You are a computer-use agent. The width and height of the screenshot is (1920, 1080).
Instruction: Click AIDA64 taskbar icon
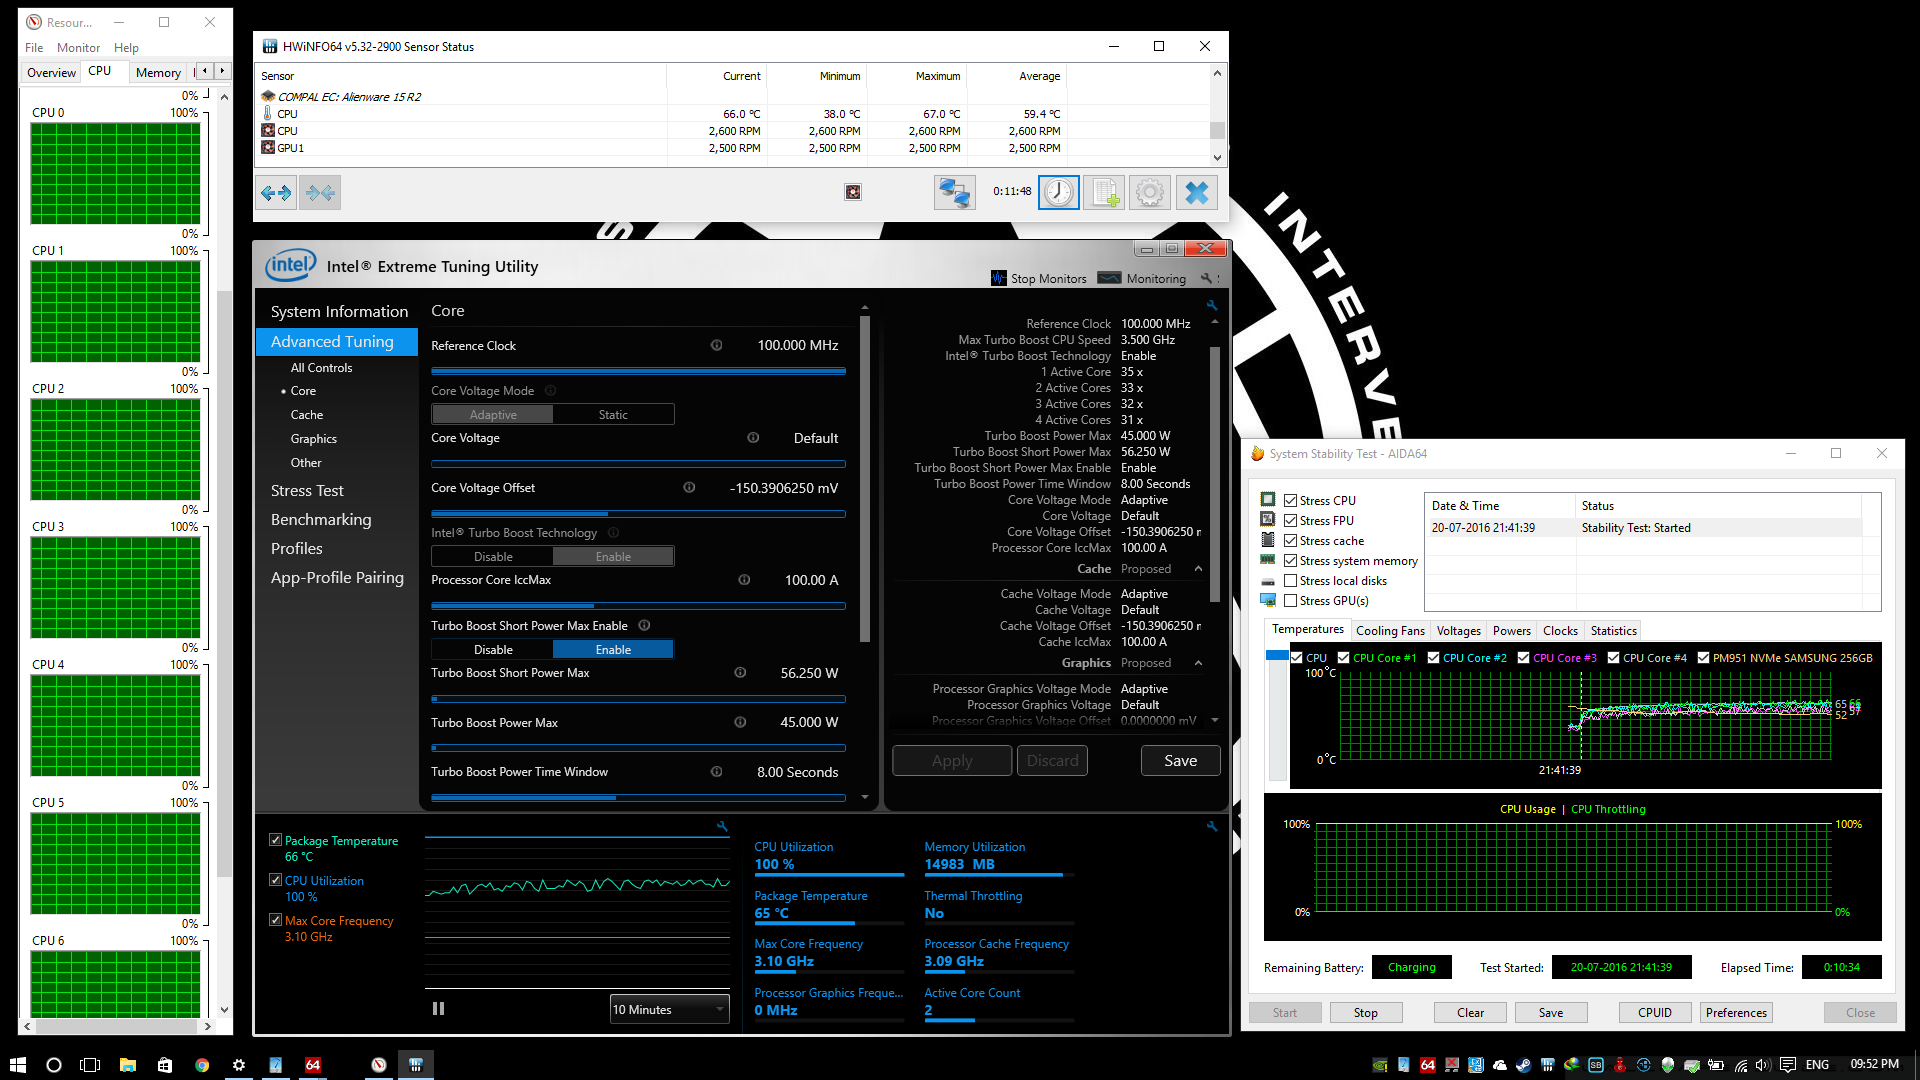(313, 1065)
